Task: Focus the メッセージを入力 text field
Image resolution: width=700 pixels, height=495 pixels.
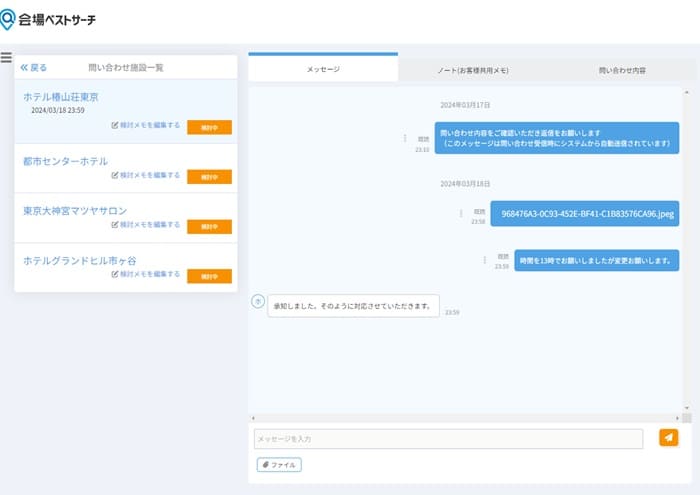Action: pos(448,439)
